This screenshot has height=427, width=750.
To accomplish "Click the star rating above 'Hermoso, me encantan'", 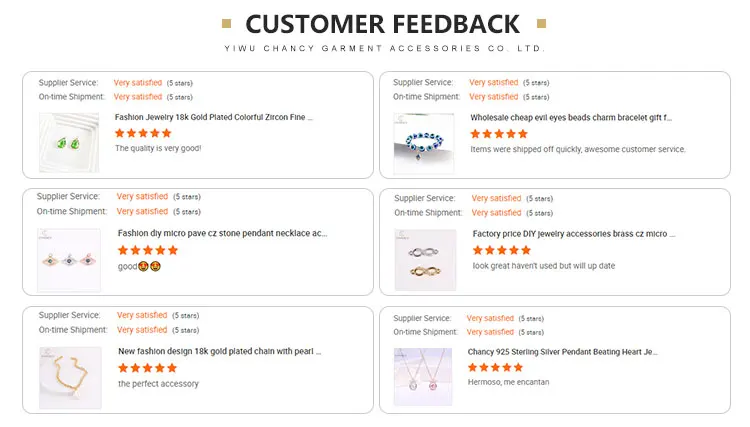I will tap(495, 368).
